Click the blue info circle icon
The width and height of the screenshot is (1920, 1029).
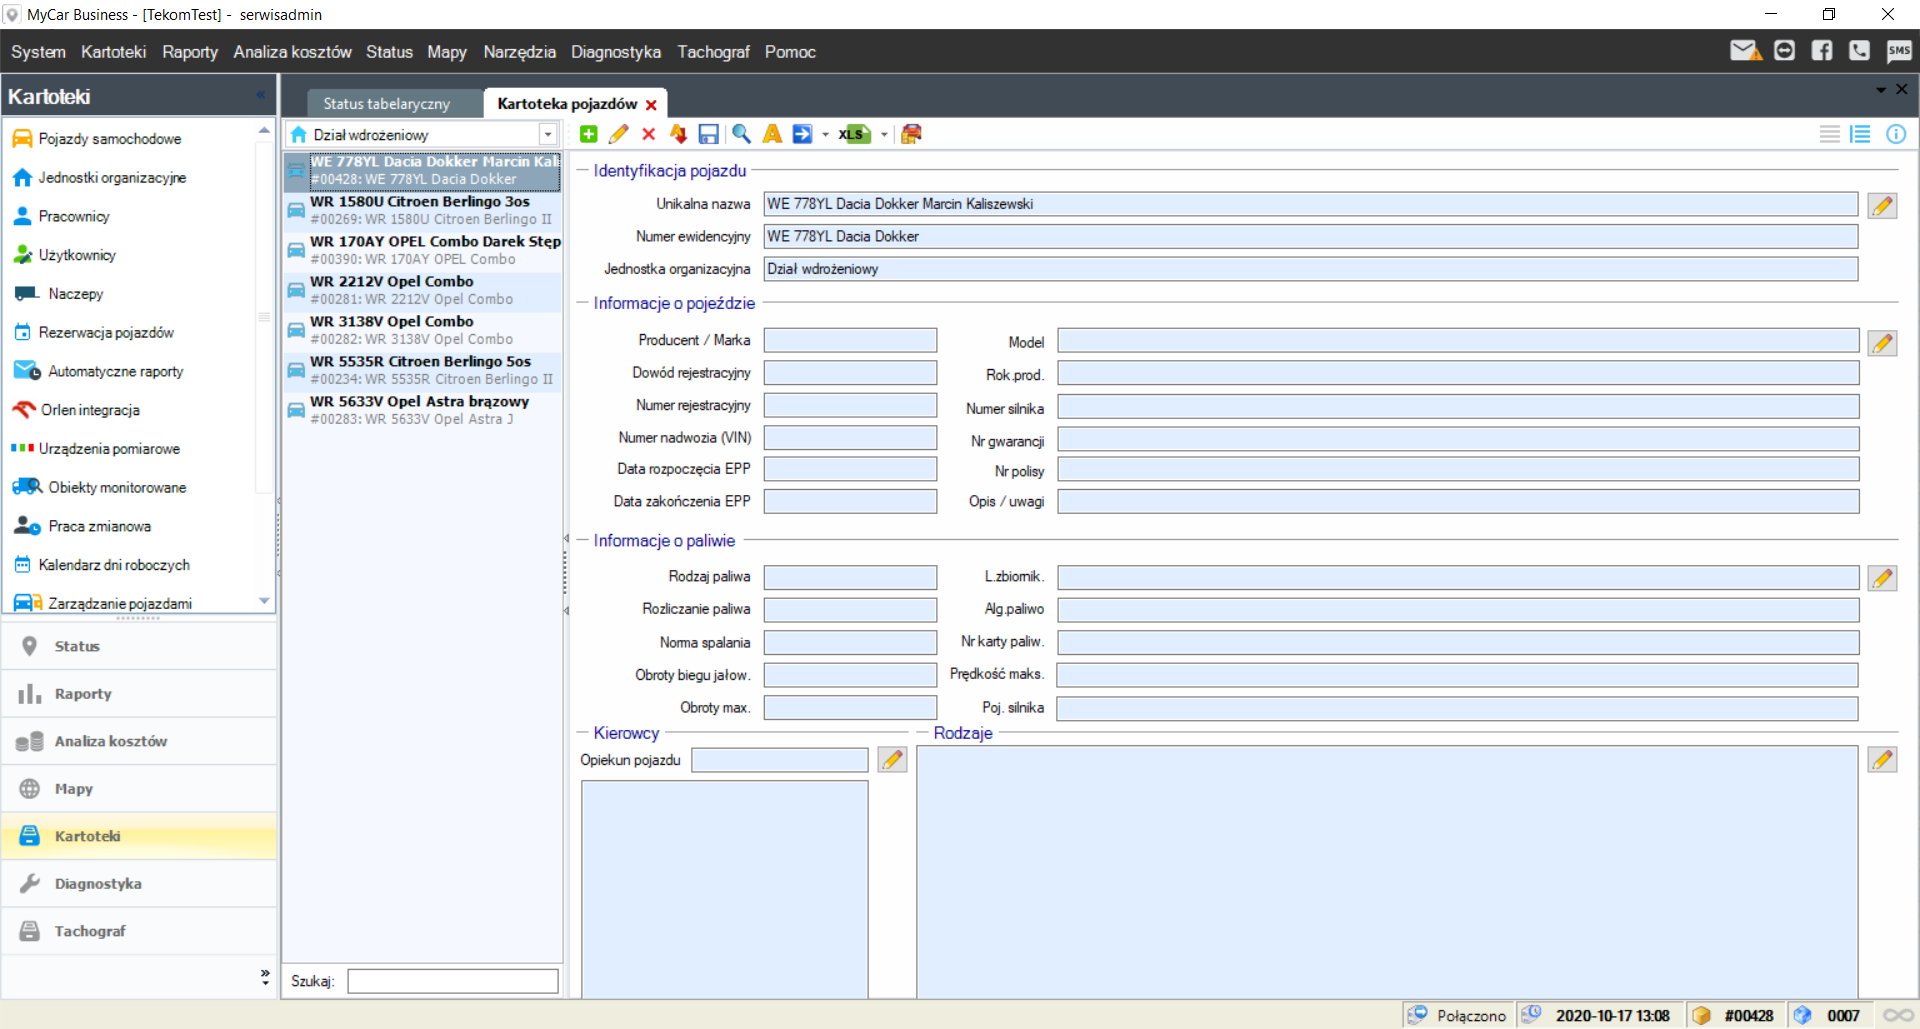[x=1895, y=134]
